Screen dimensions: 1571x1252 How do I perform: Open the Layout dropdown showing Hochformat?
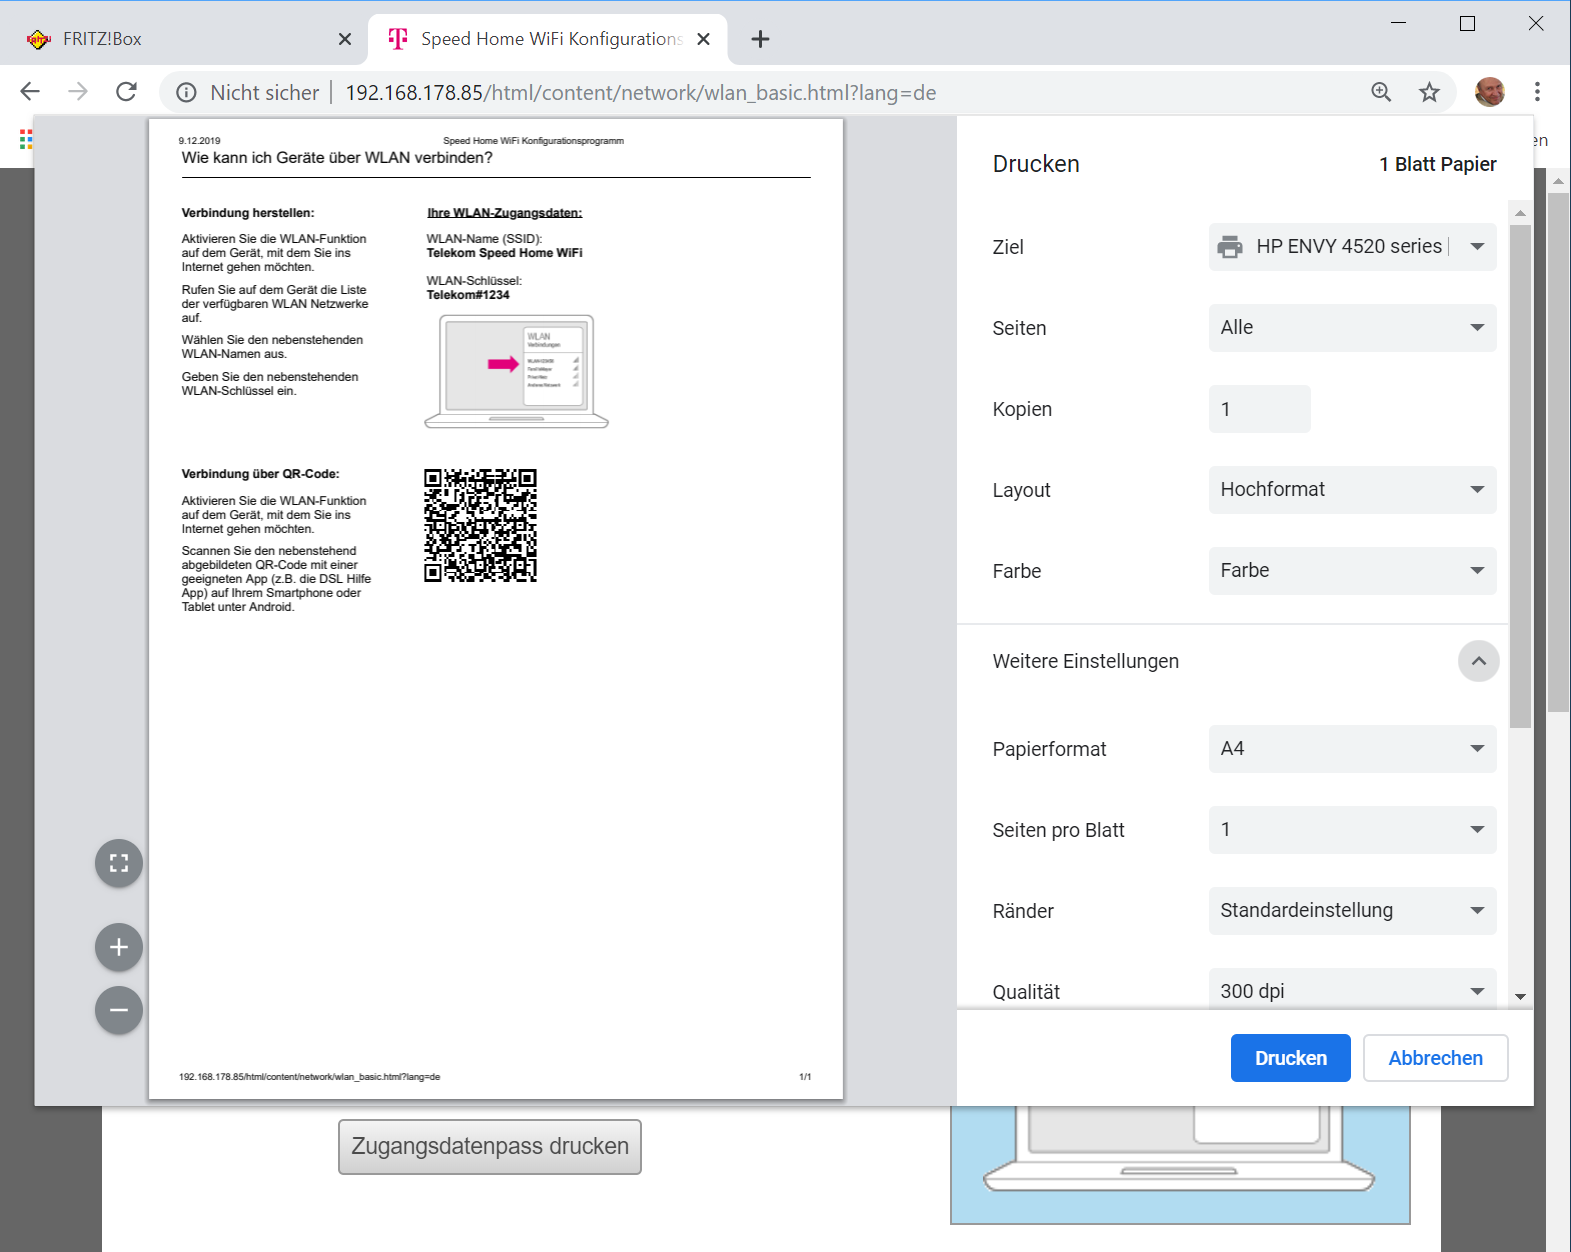(x=1352, y=490)
